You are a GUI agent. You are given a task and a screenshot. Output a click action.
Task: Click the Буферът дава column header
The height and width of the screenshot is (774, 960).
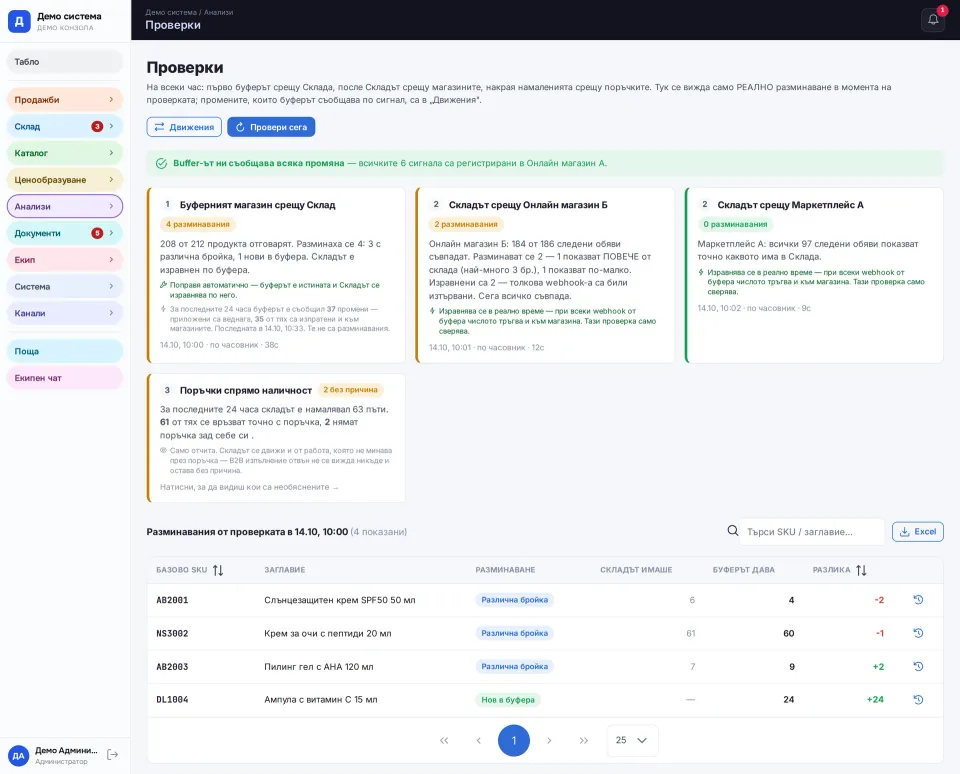pos(743,569)
